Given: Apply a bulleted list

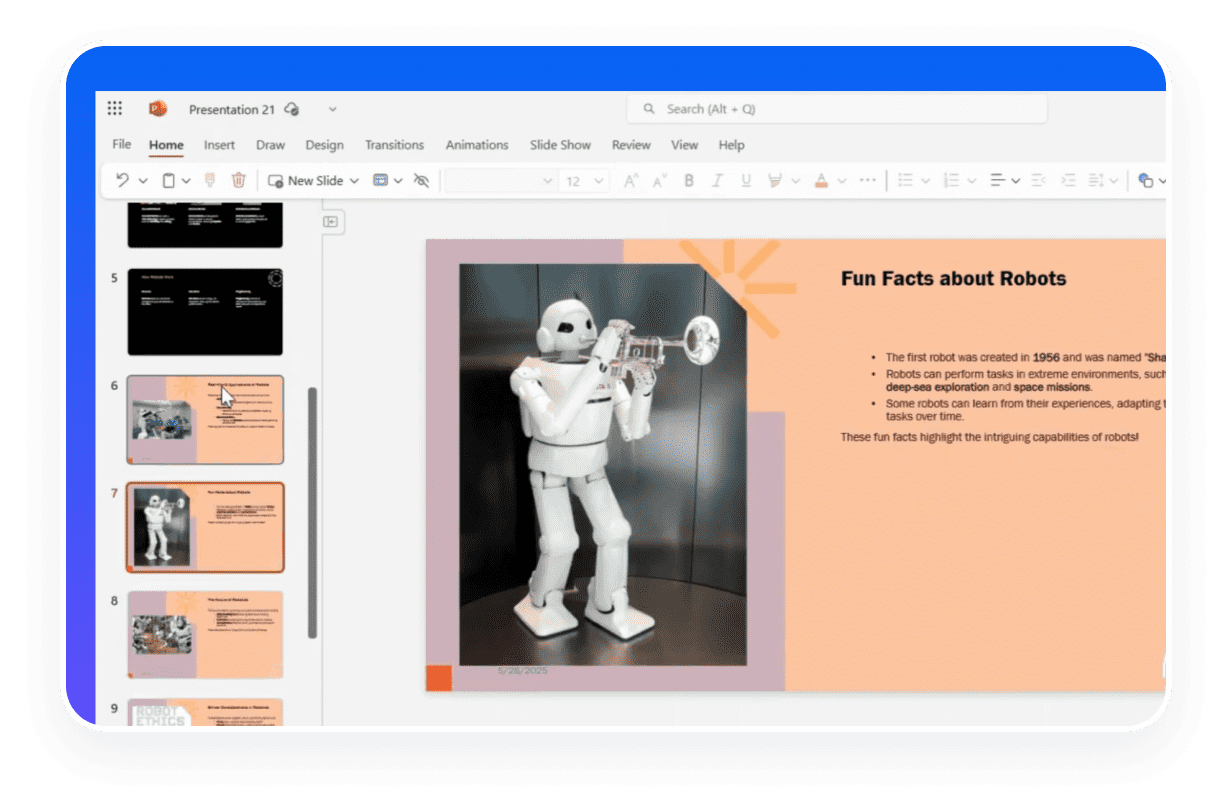Looking at the screenshot, I should click(905, 181).
